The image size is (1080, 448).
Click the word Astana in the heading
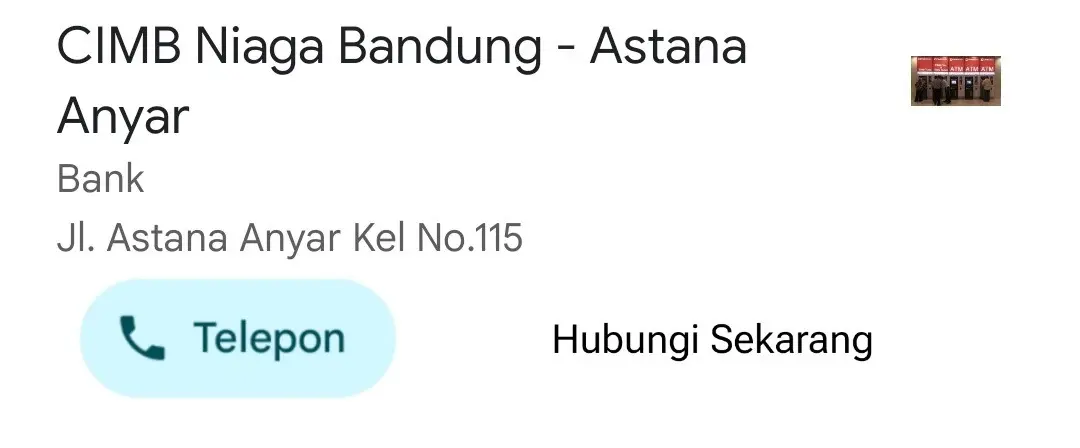tap(668, 47)
